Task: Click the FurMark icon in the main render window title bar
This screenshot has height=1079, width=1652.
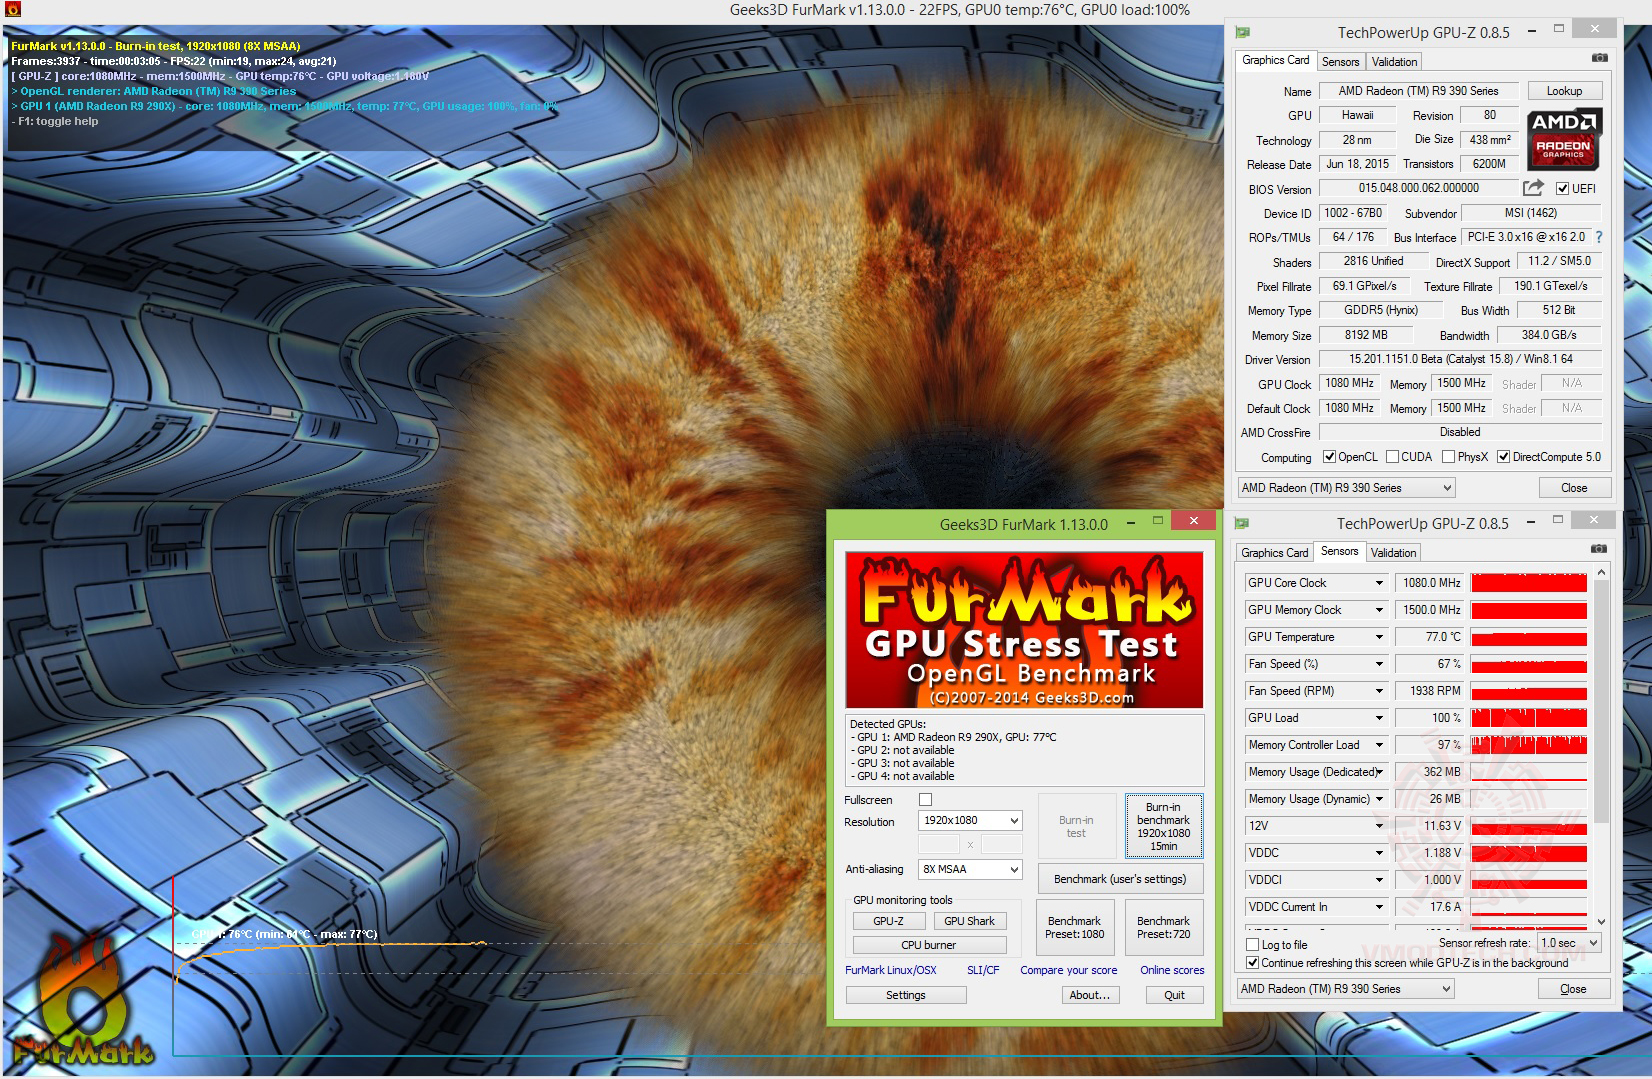Action: pos(13,10)
